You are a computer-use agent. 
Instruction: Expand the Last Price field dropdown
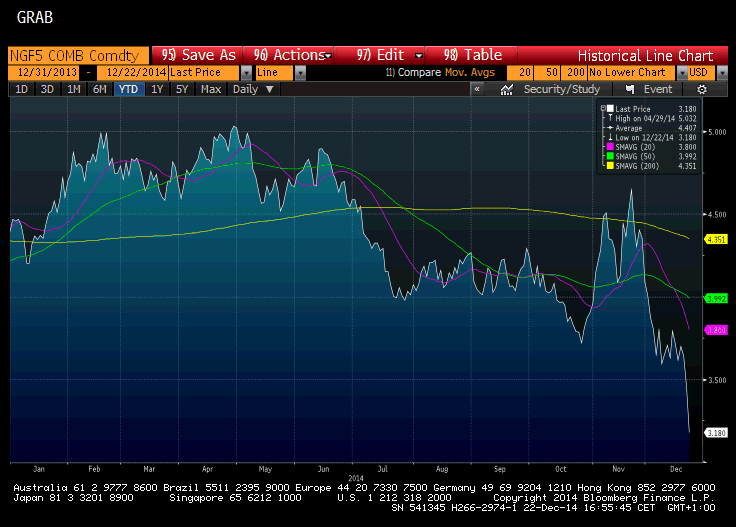click(246, 73)
